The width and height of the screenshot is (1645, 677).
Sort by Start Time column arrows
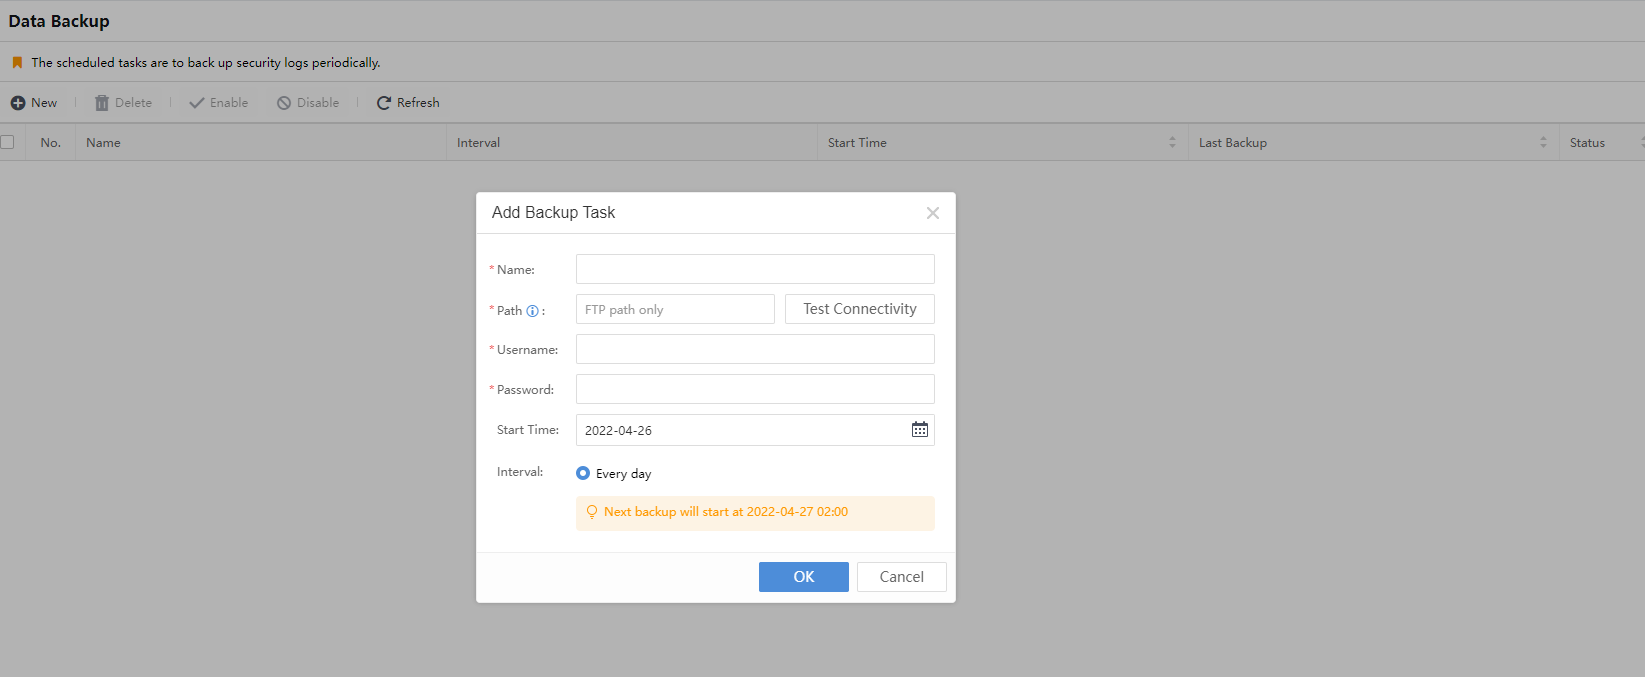(1172, 143)
